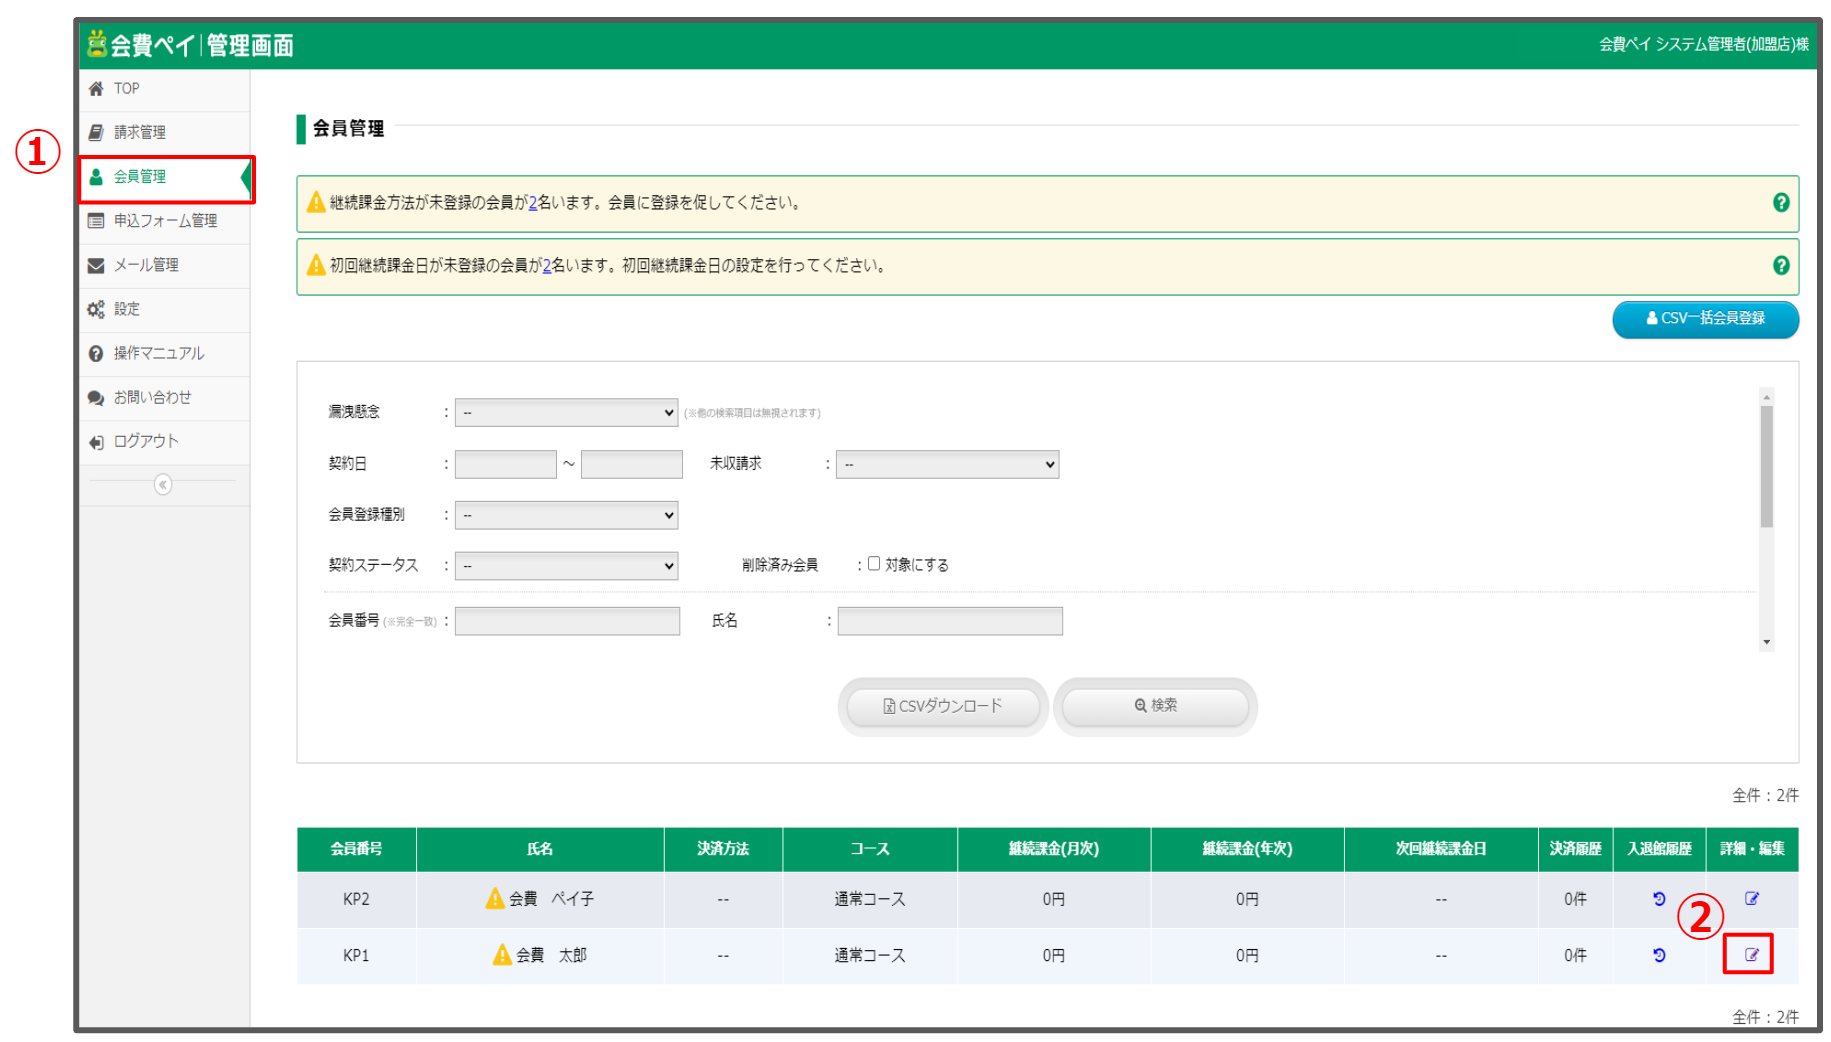Click the CSV一括会員登録 button

1705,319
